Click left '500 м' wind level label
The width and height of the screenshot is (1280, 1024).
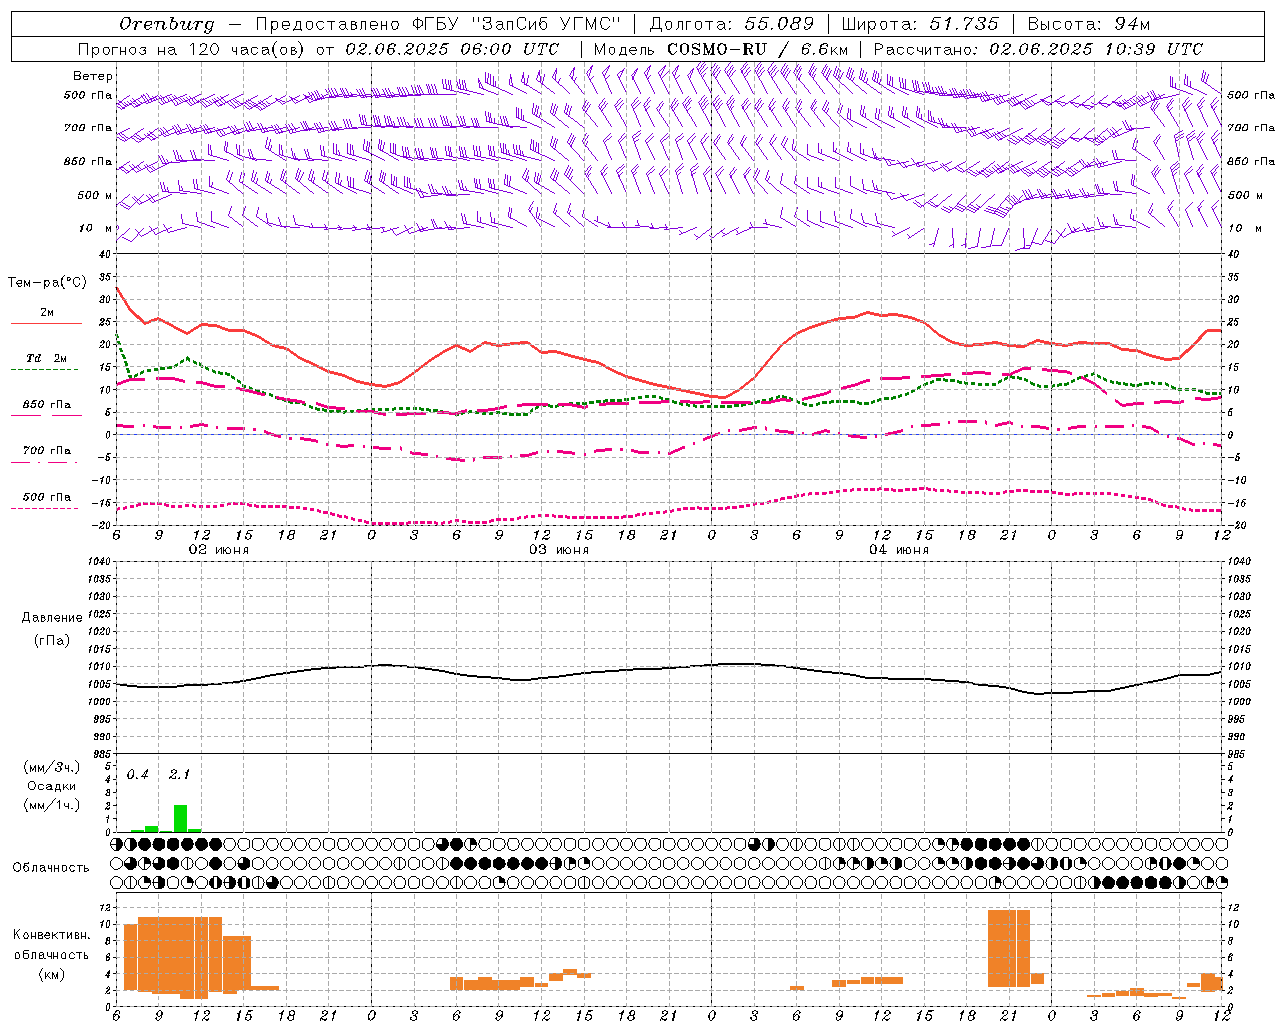click(x=95, y=195)
